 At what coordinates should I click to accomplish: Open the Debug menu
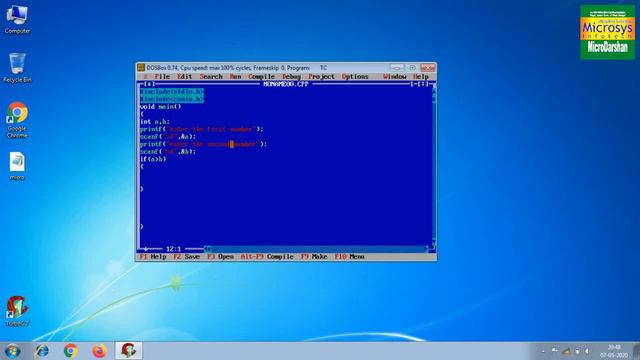291,76
